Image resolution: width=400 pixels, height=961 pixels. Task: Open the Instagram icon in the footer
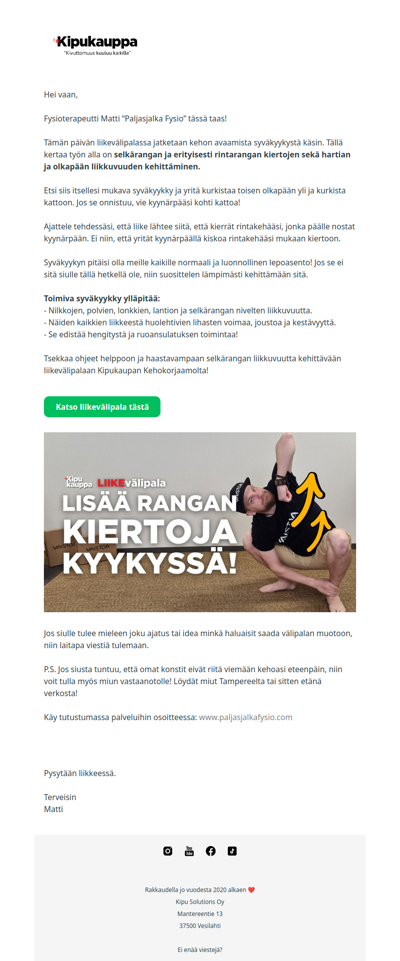(x=168, y=851)
